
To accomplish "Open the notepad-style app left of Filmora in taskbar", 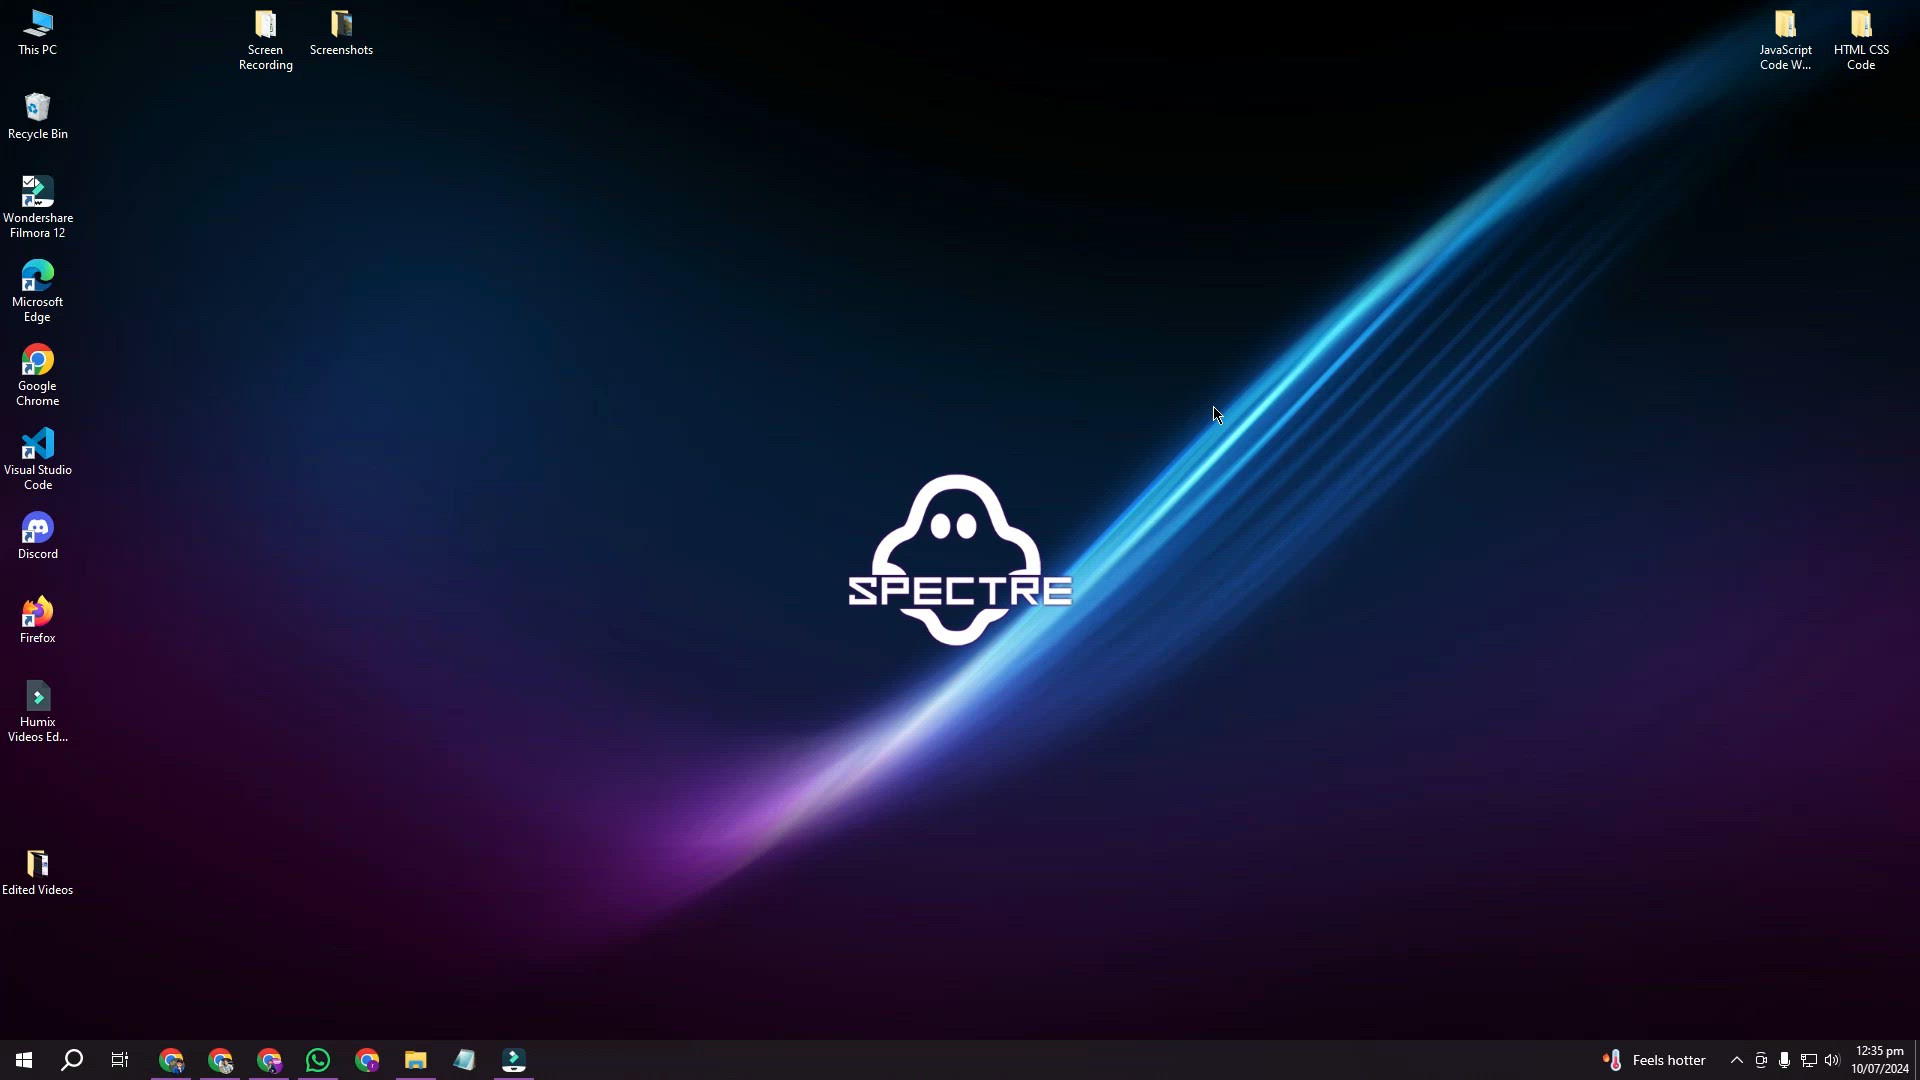I will coord(465,1060).
